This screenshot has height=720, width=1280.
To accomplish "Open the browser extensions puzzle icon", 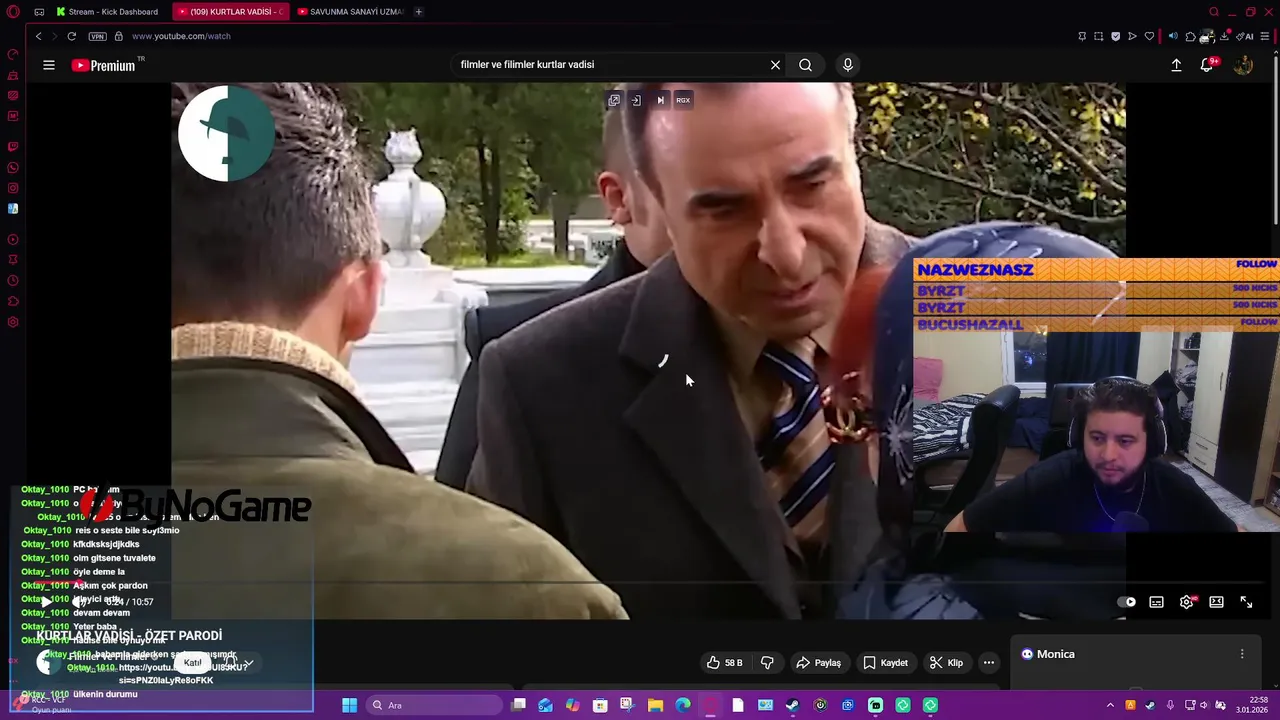I will point(1190,36).
